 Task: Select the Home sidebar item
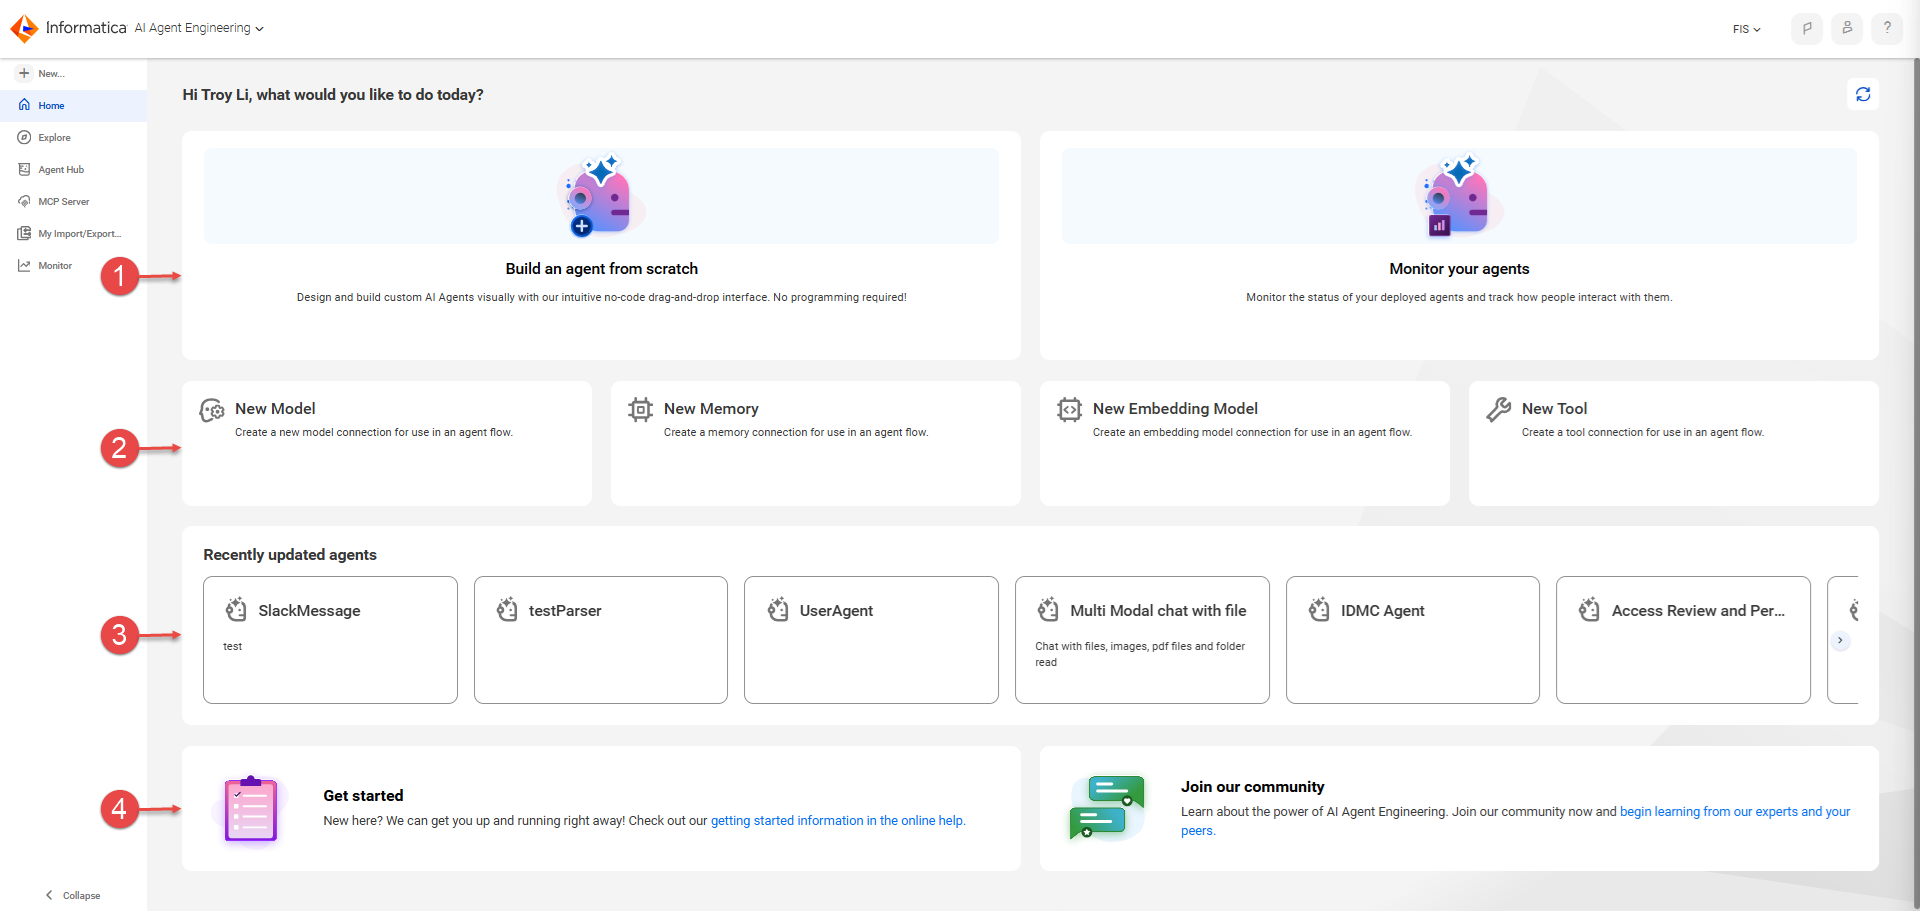[x=73, y=105]
